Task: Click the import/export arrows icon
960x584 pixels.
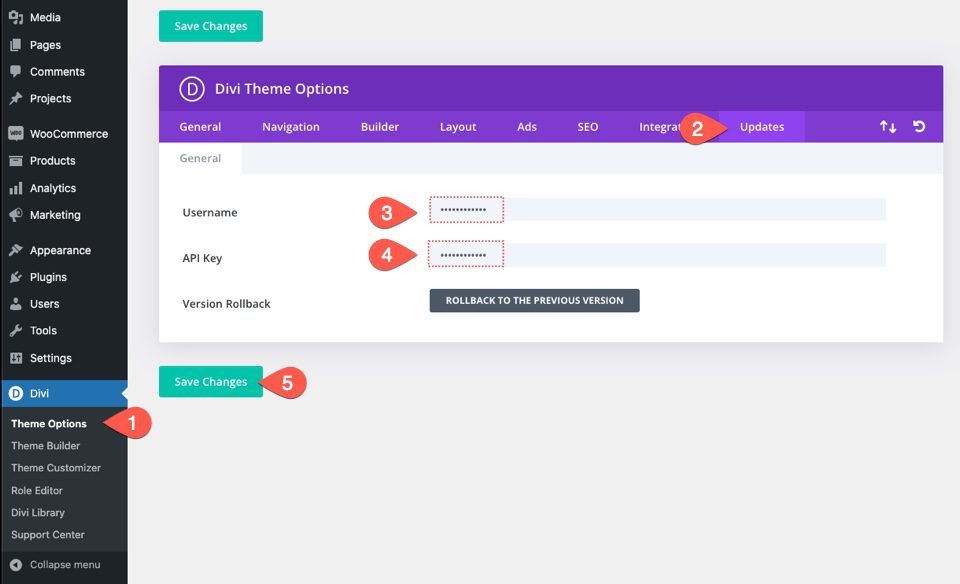Action: (887, 127)
